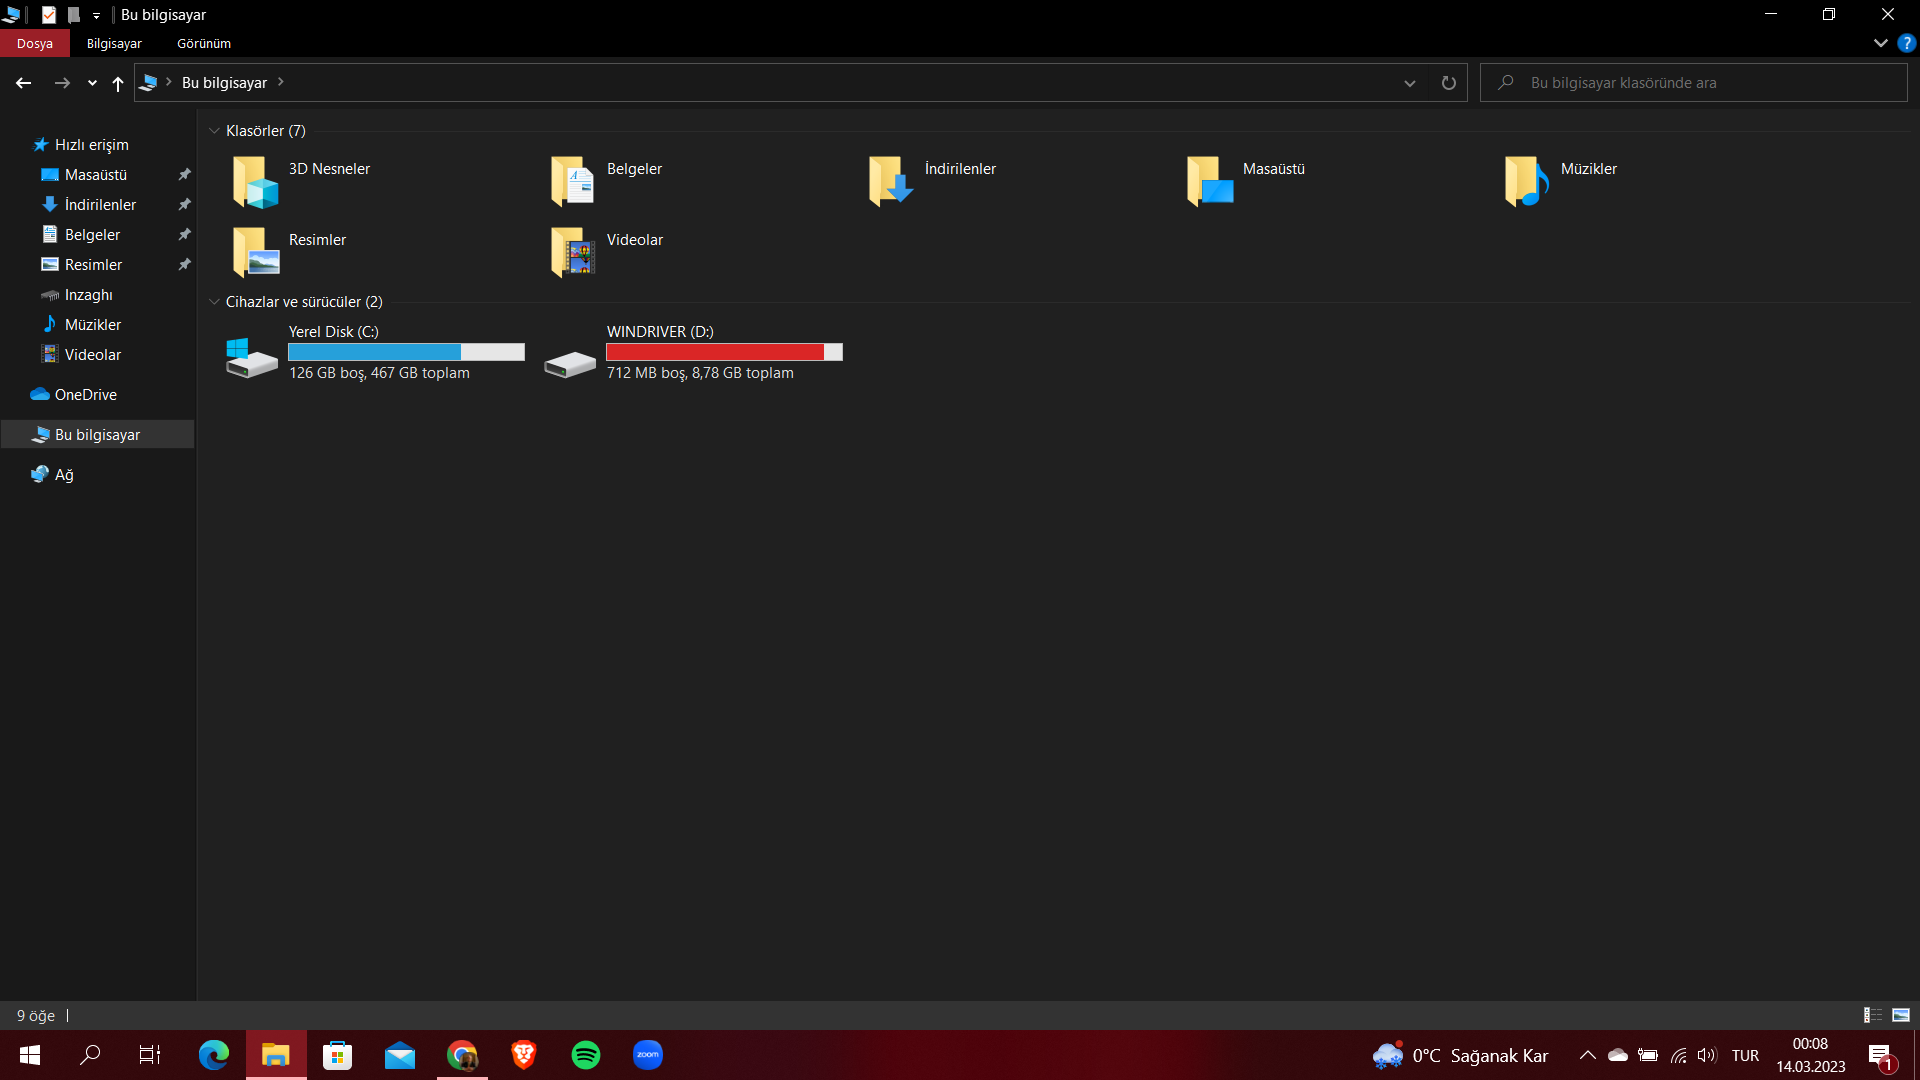Click the Yerel Disk (C:) usage bar
Image resolution: width=1920 pixels, height=1080 pixels.
pos(406,352)
